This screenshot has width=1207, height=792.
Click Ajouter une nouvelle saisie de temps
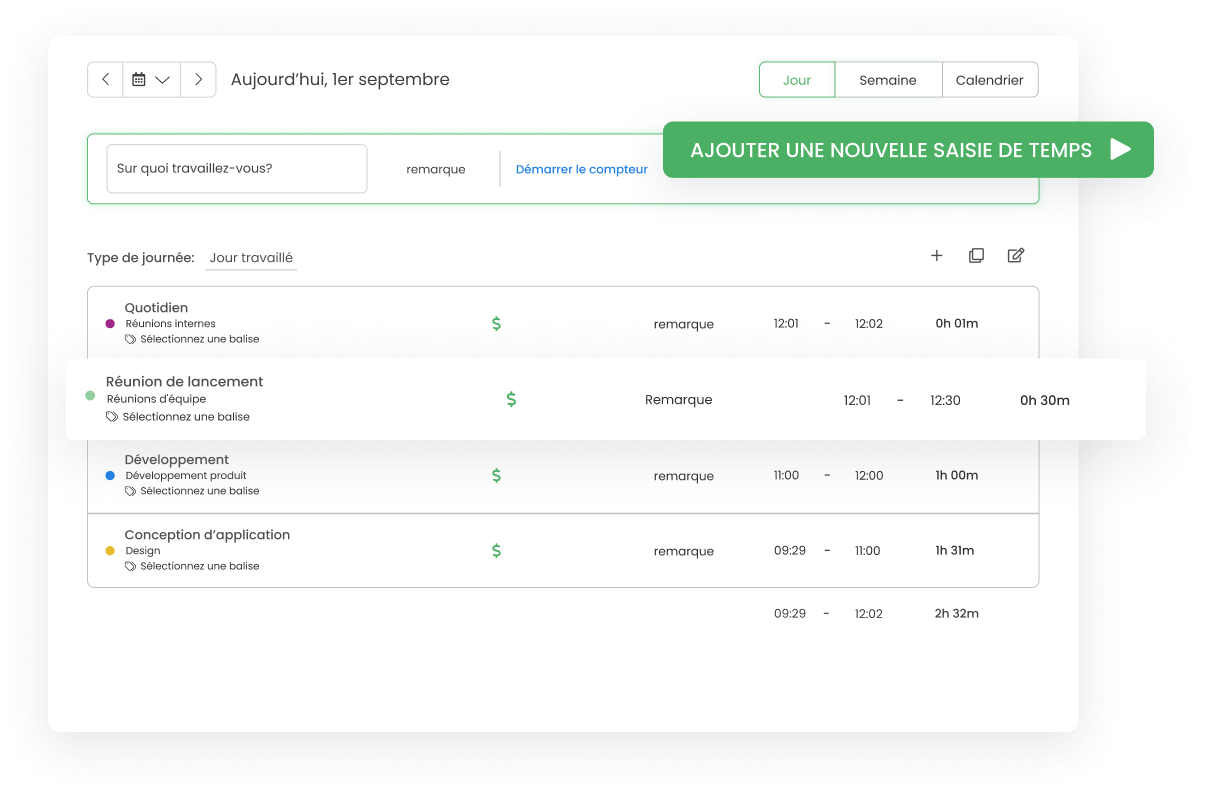point(908,150)
